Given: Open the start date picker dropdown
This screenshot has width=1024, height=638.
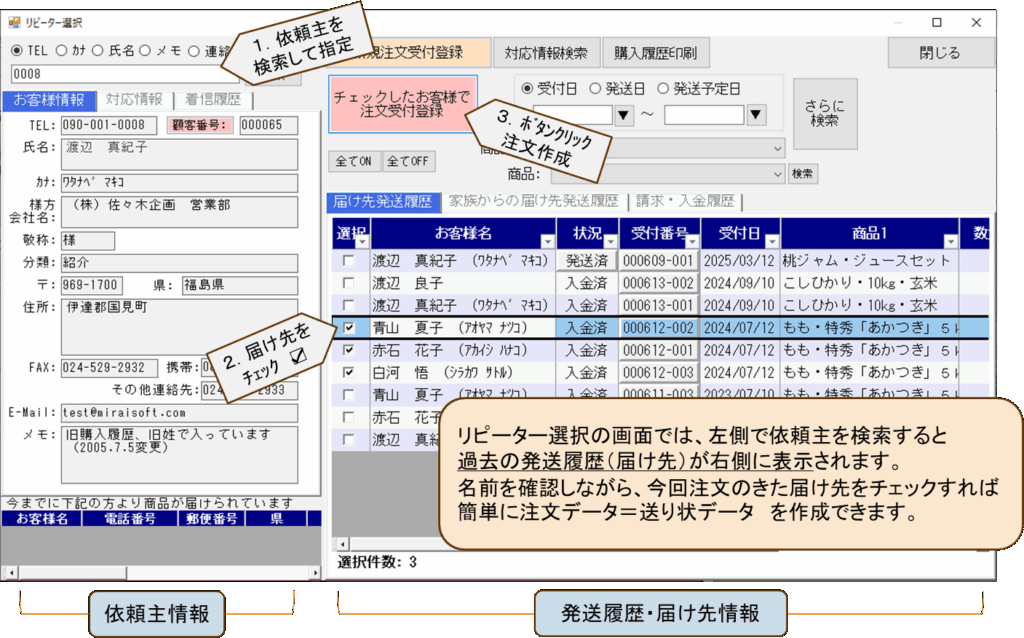Looking at the screenshot, I should [625, 115].
